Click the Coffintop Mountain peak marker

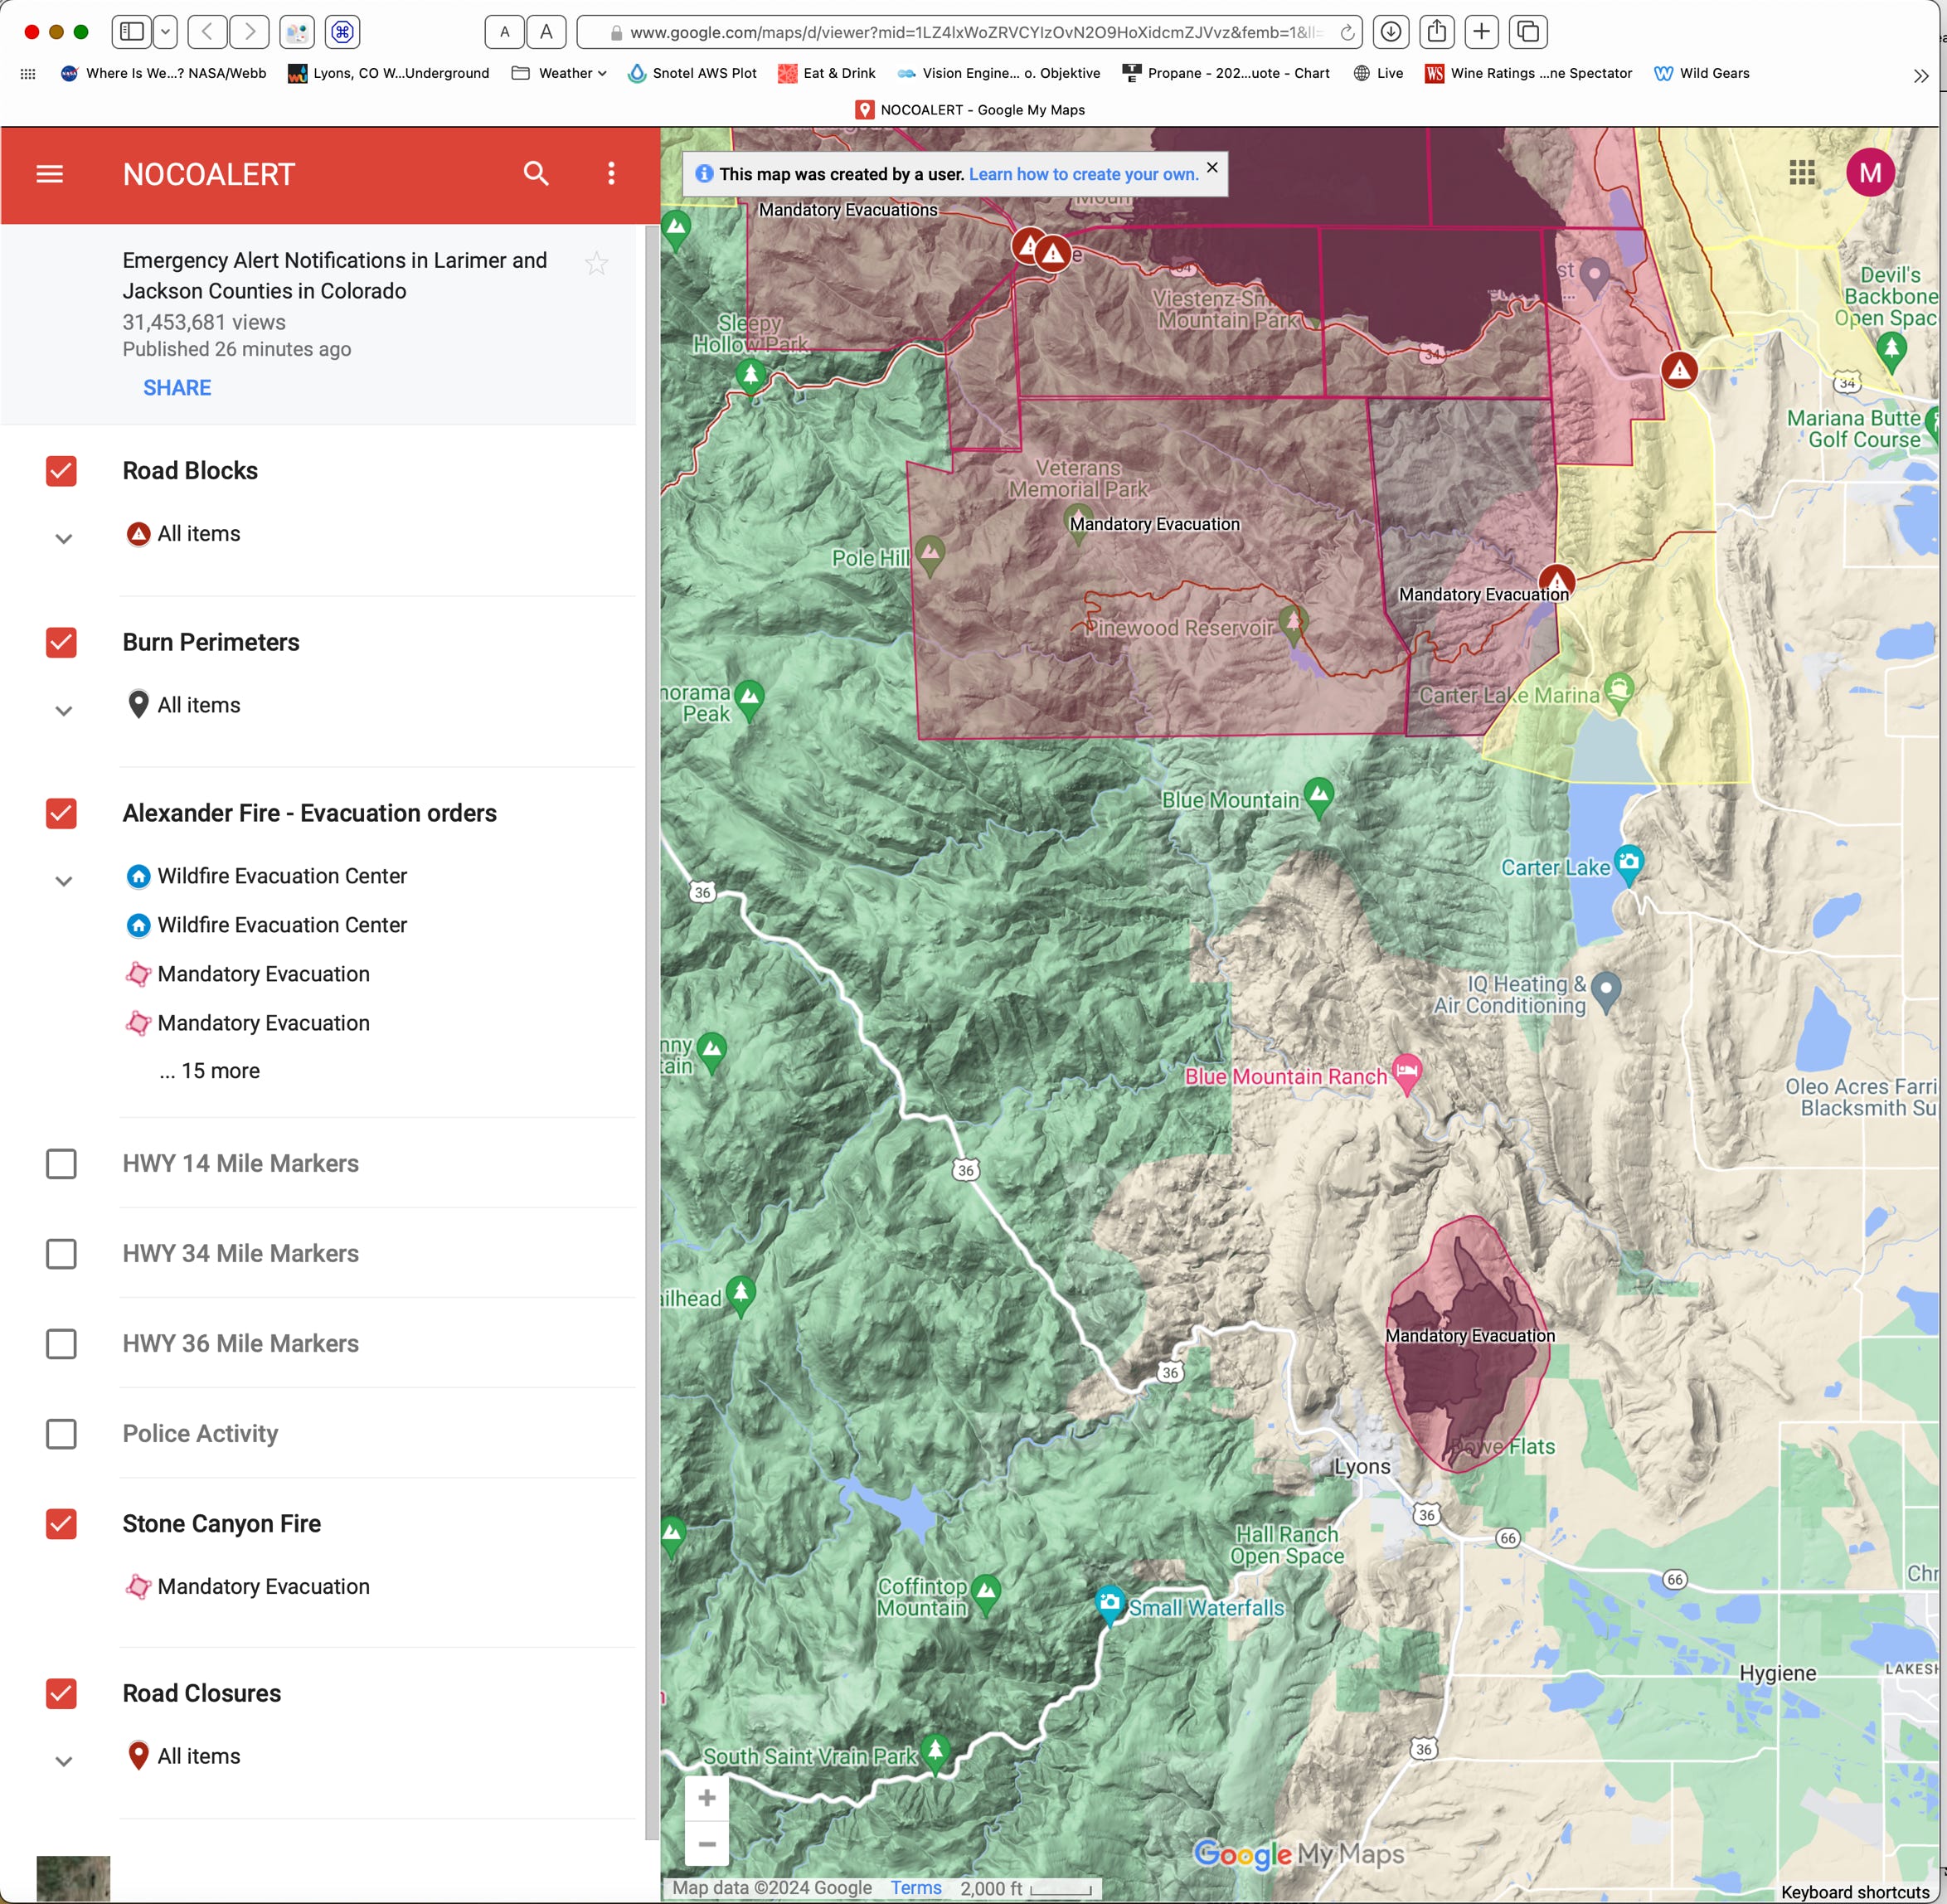click(x=986, y=1594)
